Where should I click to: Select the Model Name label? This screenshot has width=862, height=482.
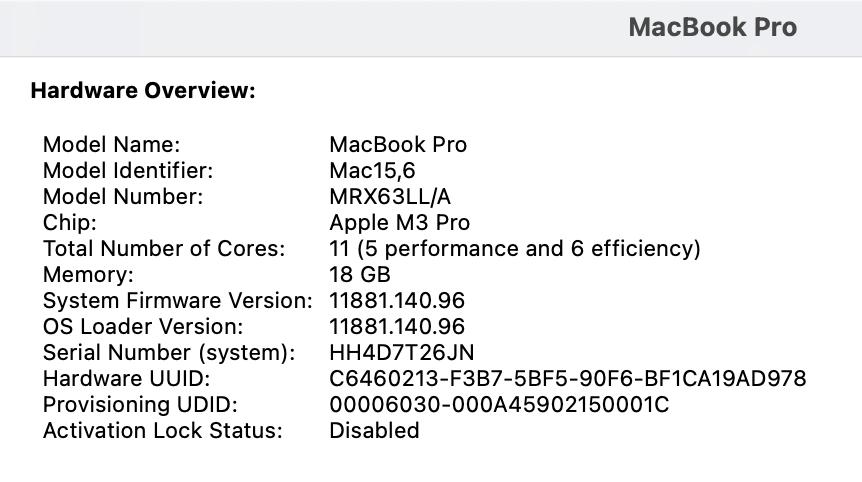click(111, 144)
